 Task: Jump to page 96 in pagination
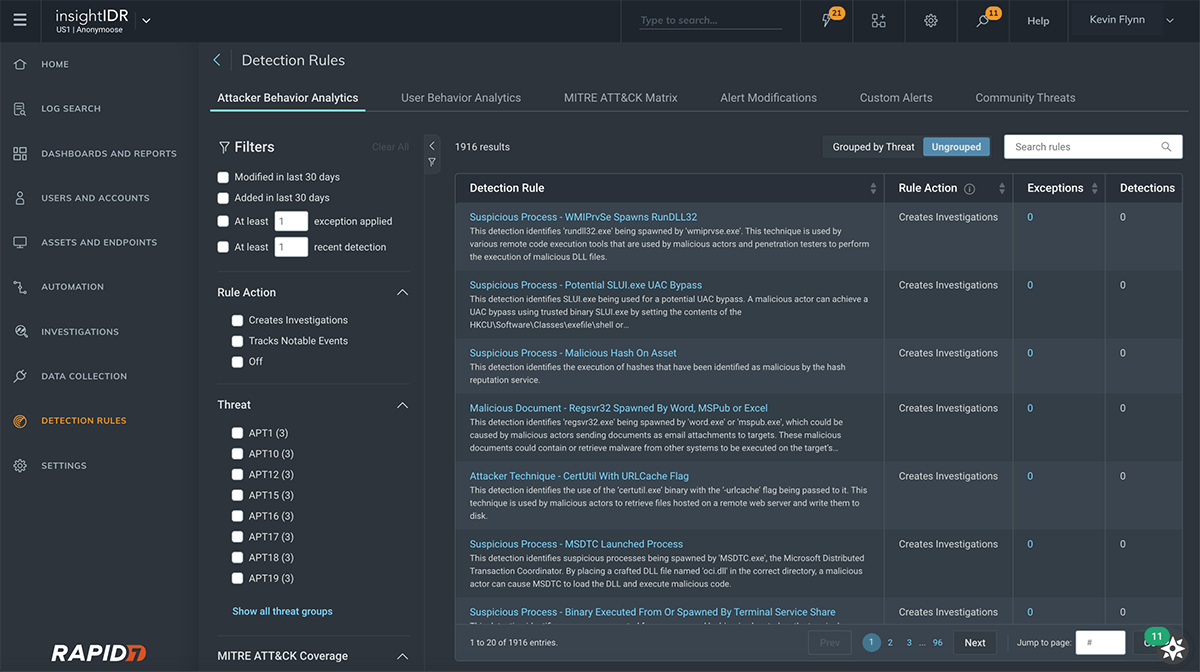pos(938,643)
